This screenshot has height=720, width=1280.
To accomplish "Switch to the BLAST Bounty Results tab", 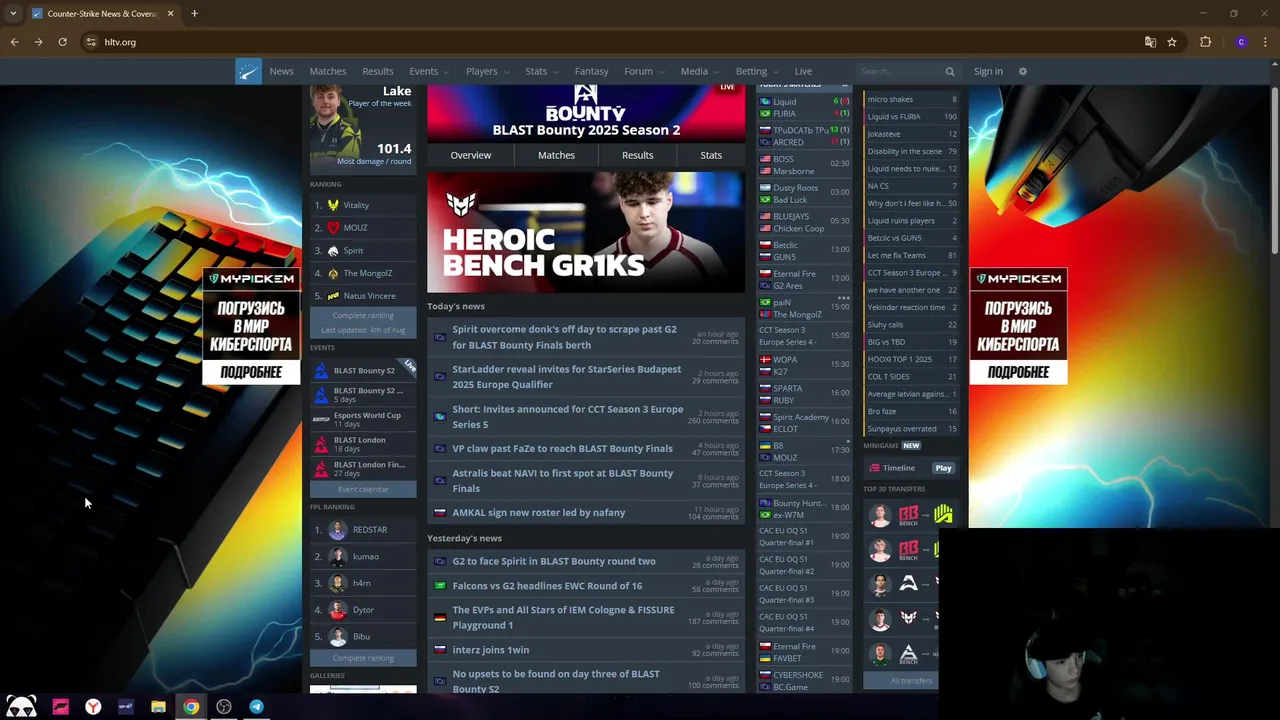I will coord(637,155).
